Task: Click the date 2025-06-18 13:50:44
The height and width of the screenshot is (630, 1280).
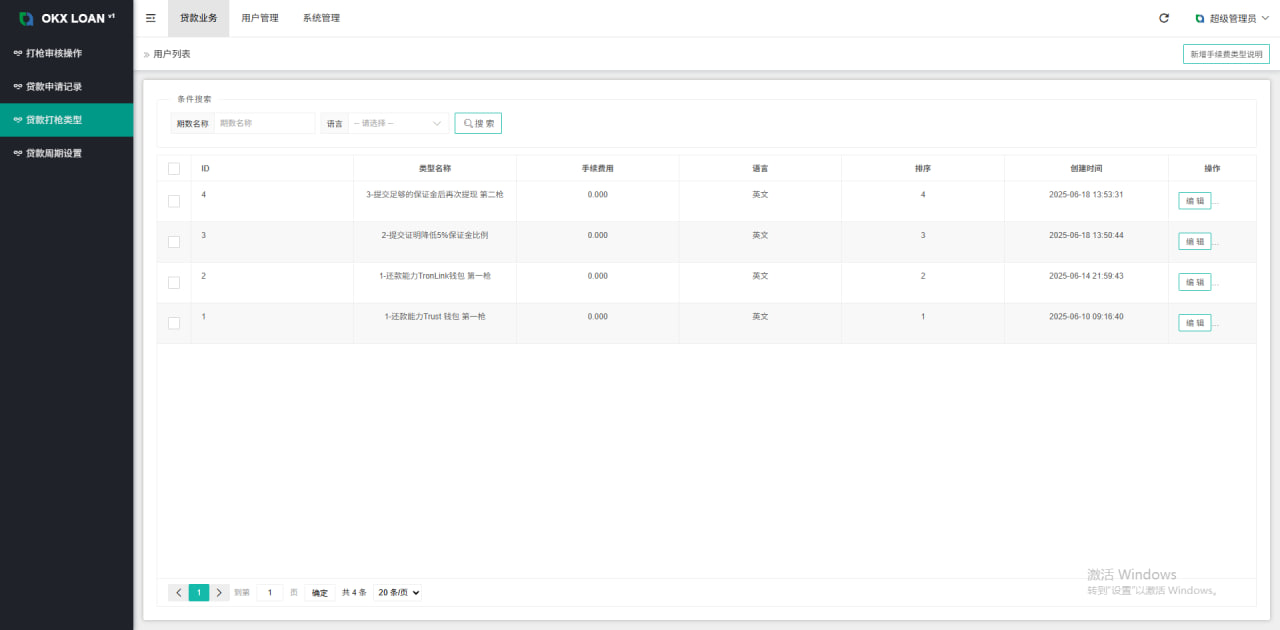Action: pyautogui.click(x=1086, y=235)
